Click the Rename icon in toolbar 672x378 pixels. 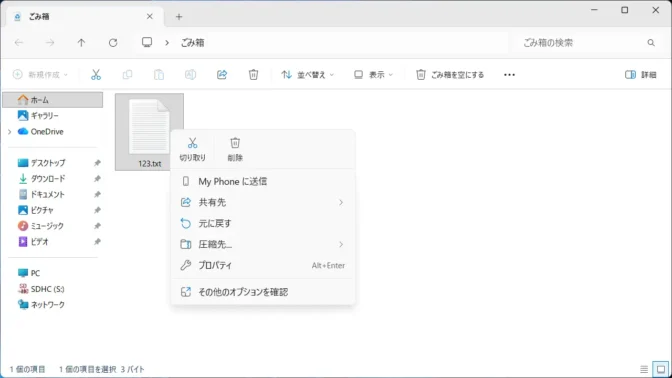point(190,75)
